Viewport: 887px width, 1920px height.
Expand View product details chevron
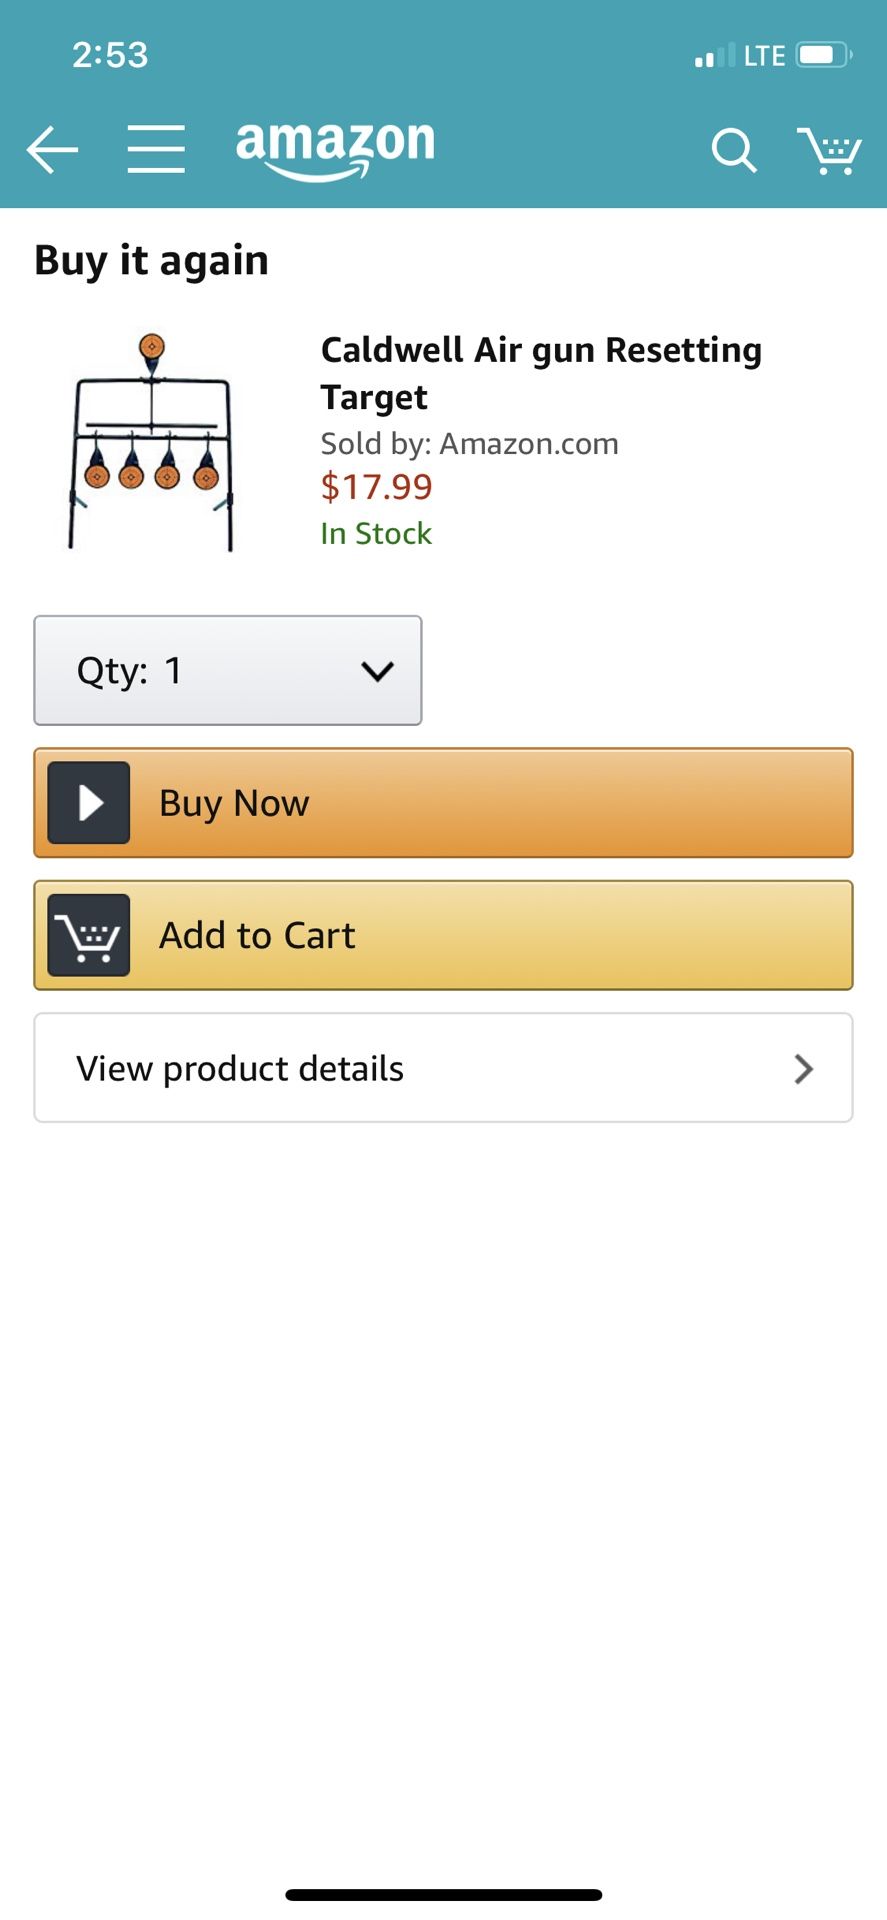803,1069
